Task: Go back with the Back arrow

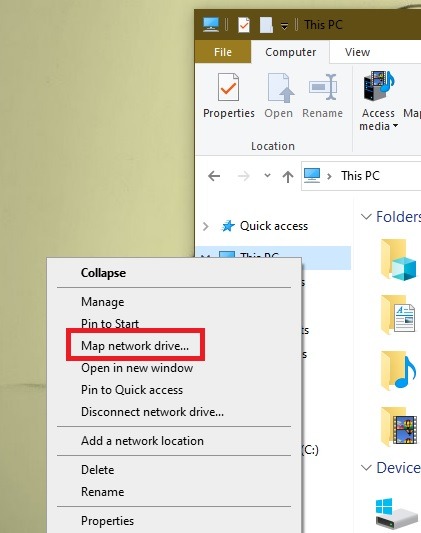Action: point(214,176)
